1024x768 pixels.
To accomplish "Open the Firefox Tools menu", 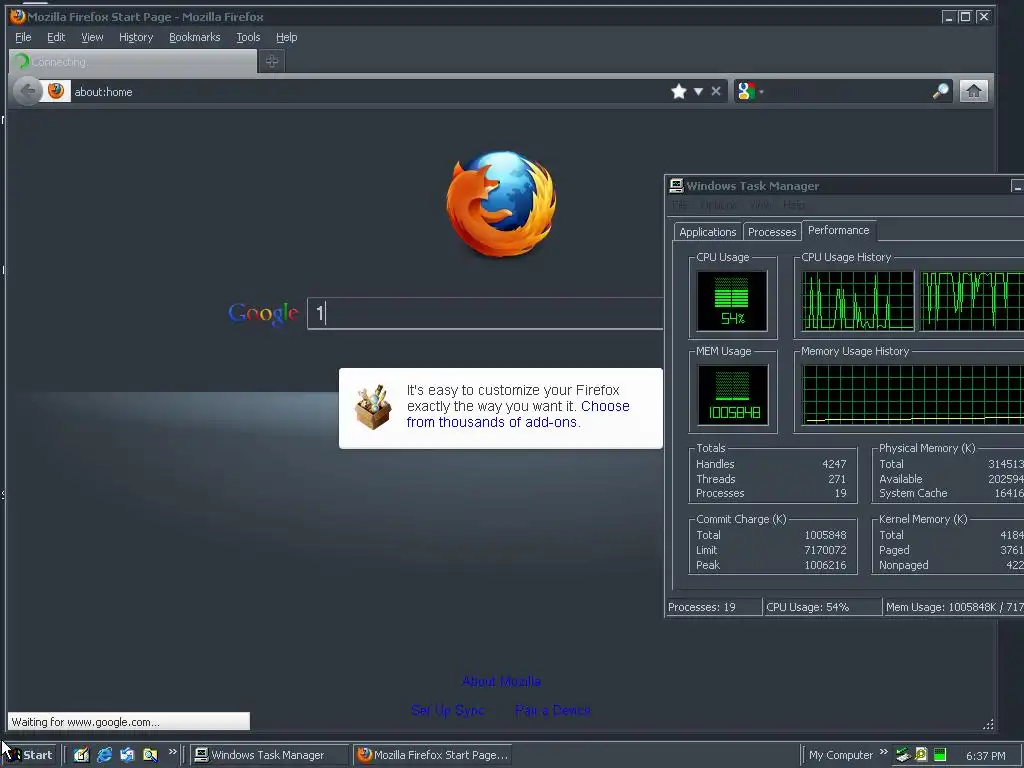I will pos(248,37).
